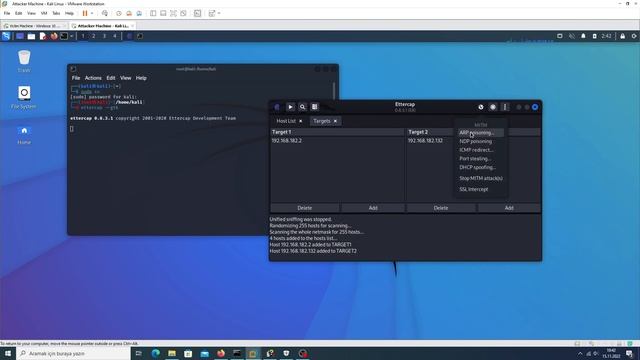This screenshot has width=640, height=360.
Task: Click the Target 1 column header
Action: (x=337, y=132)
